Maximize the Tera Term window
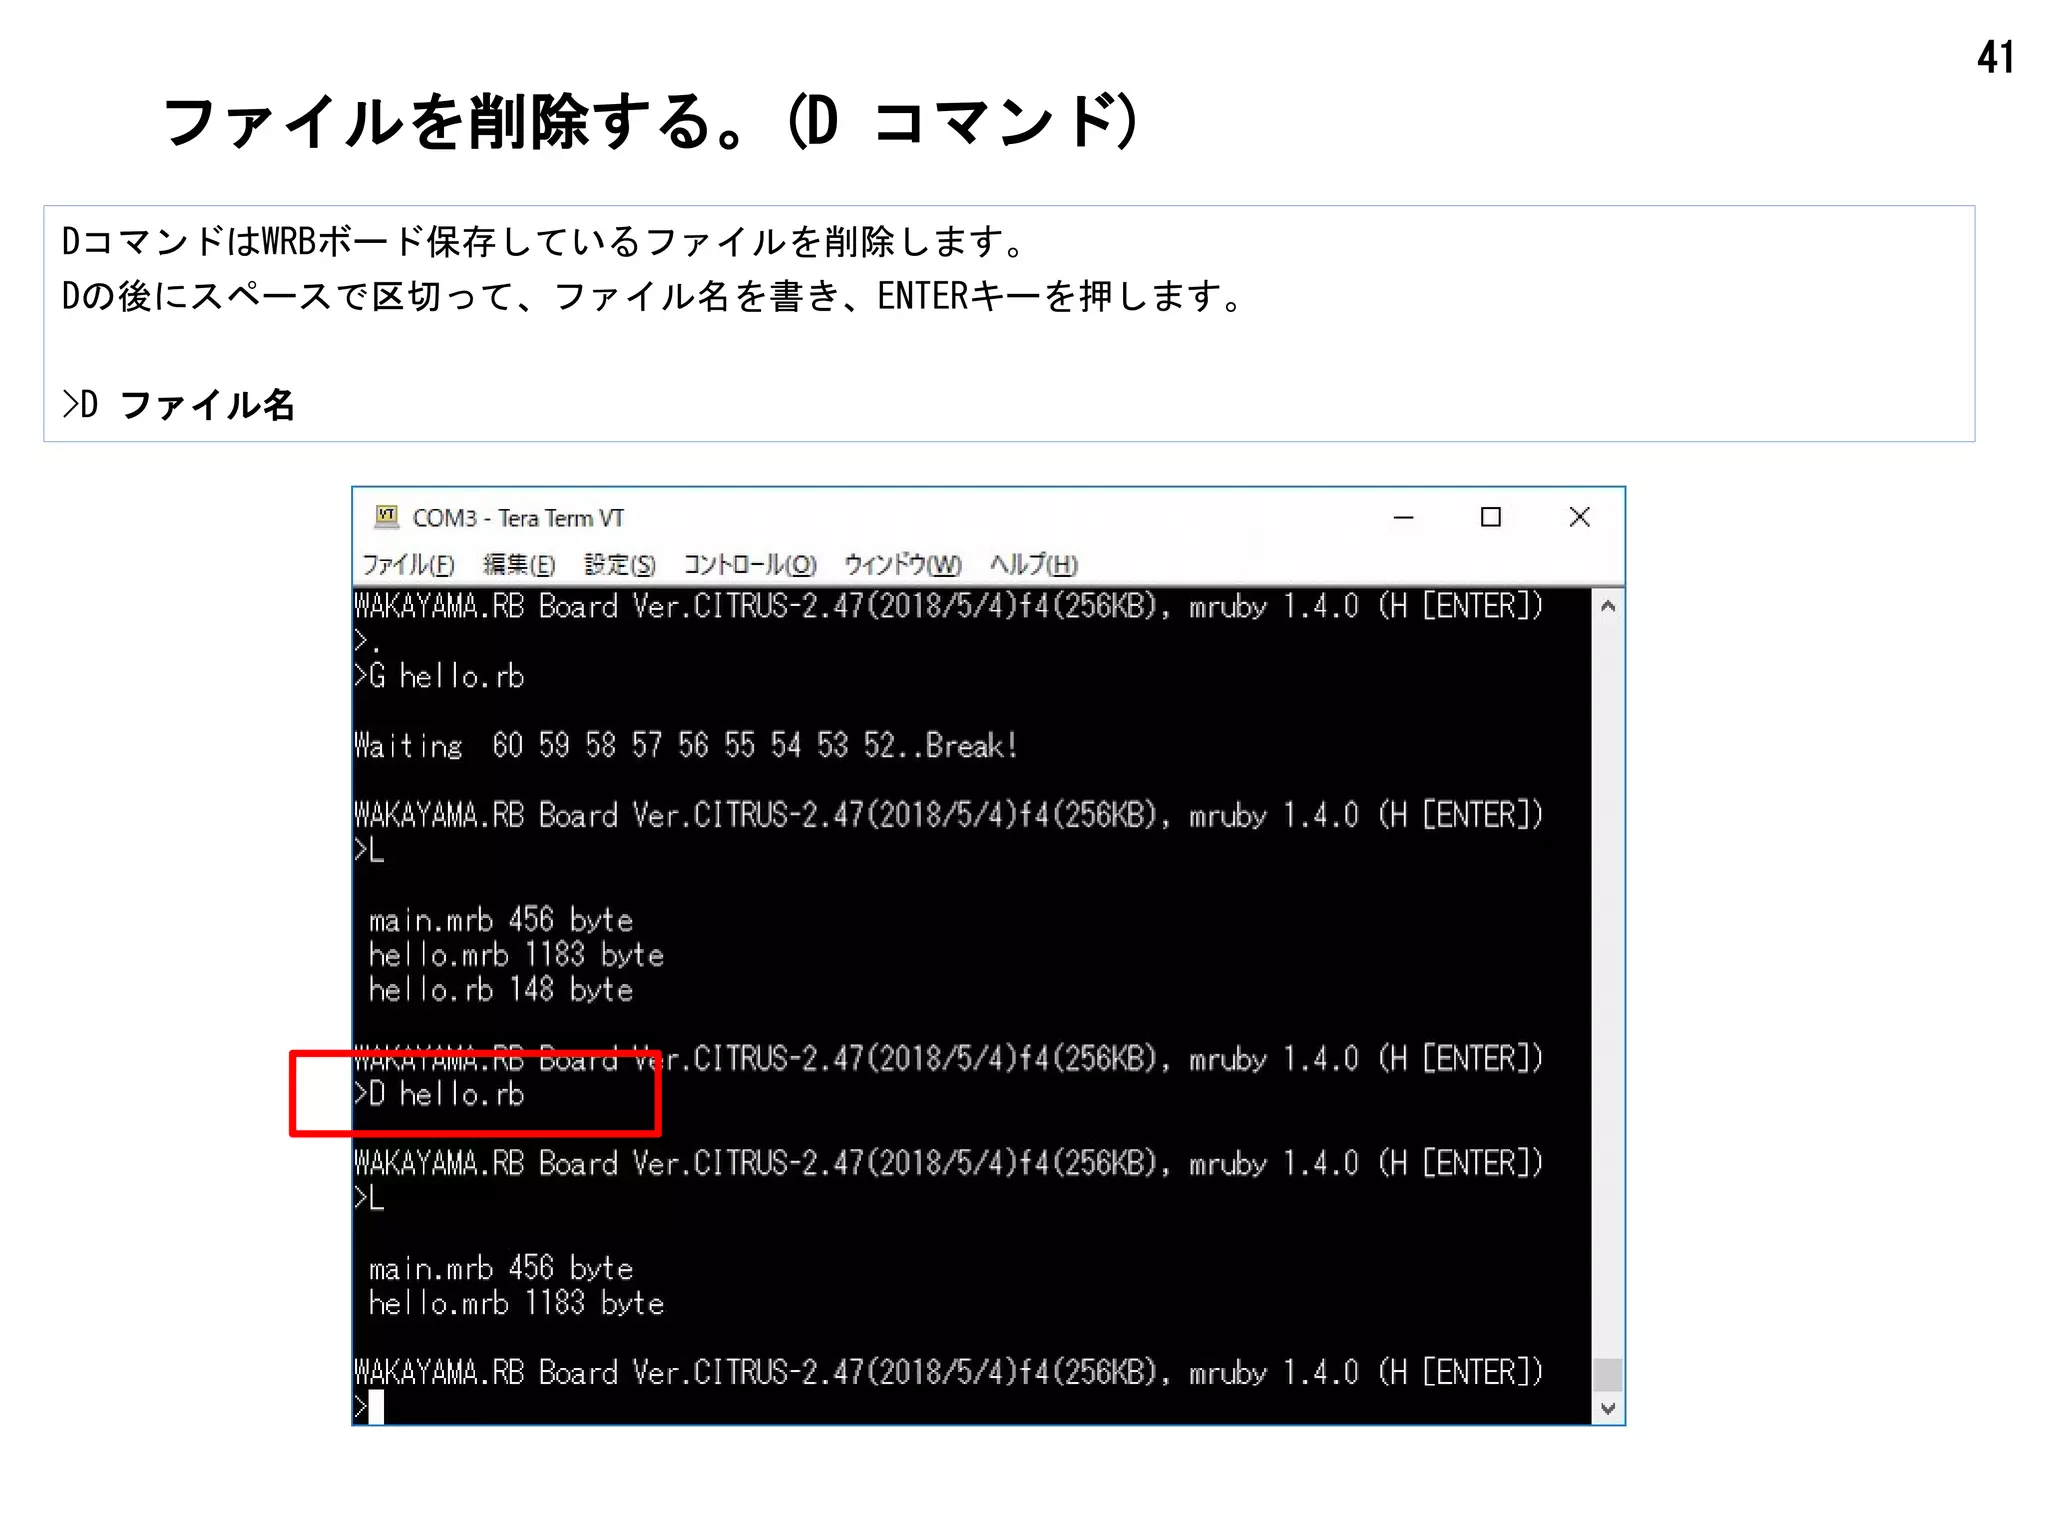Screen dimensions: 2048x1536 (1490, 517)
